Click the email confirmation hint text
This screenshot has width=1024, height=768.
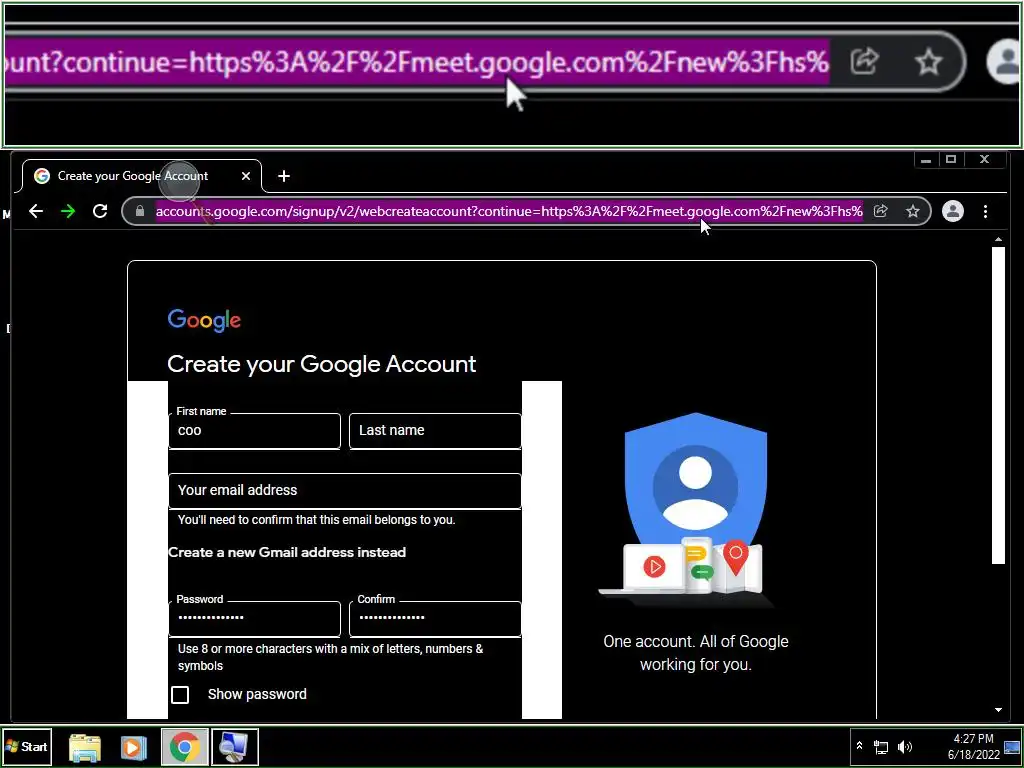pos(317,520)
